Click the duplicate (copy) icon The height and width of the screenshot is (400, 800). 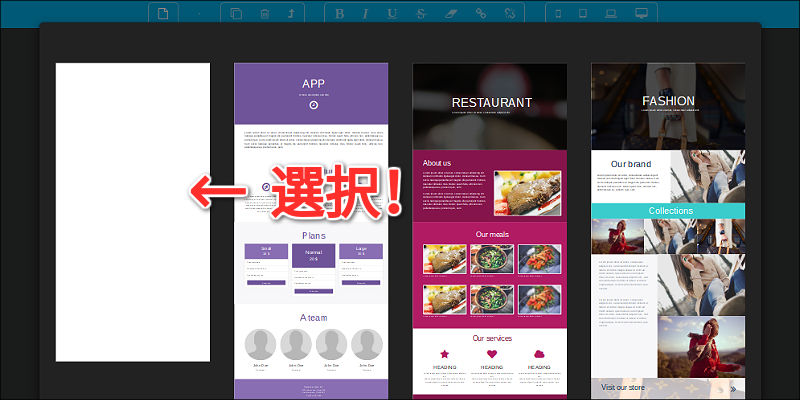tap(236, 14)
